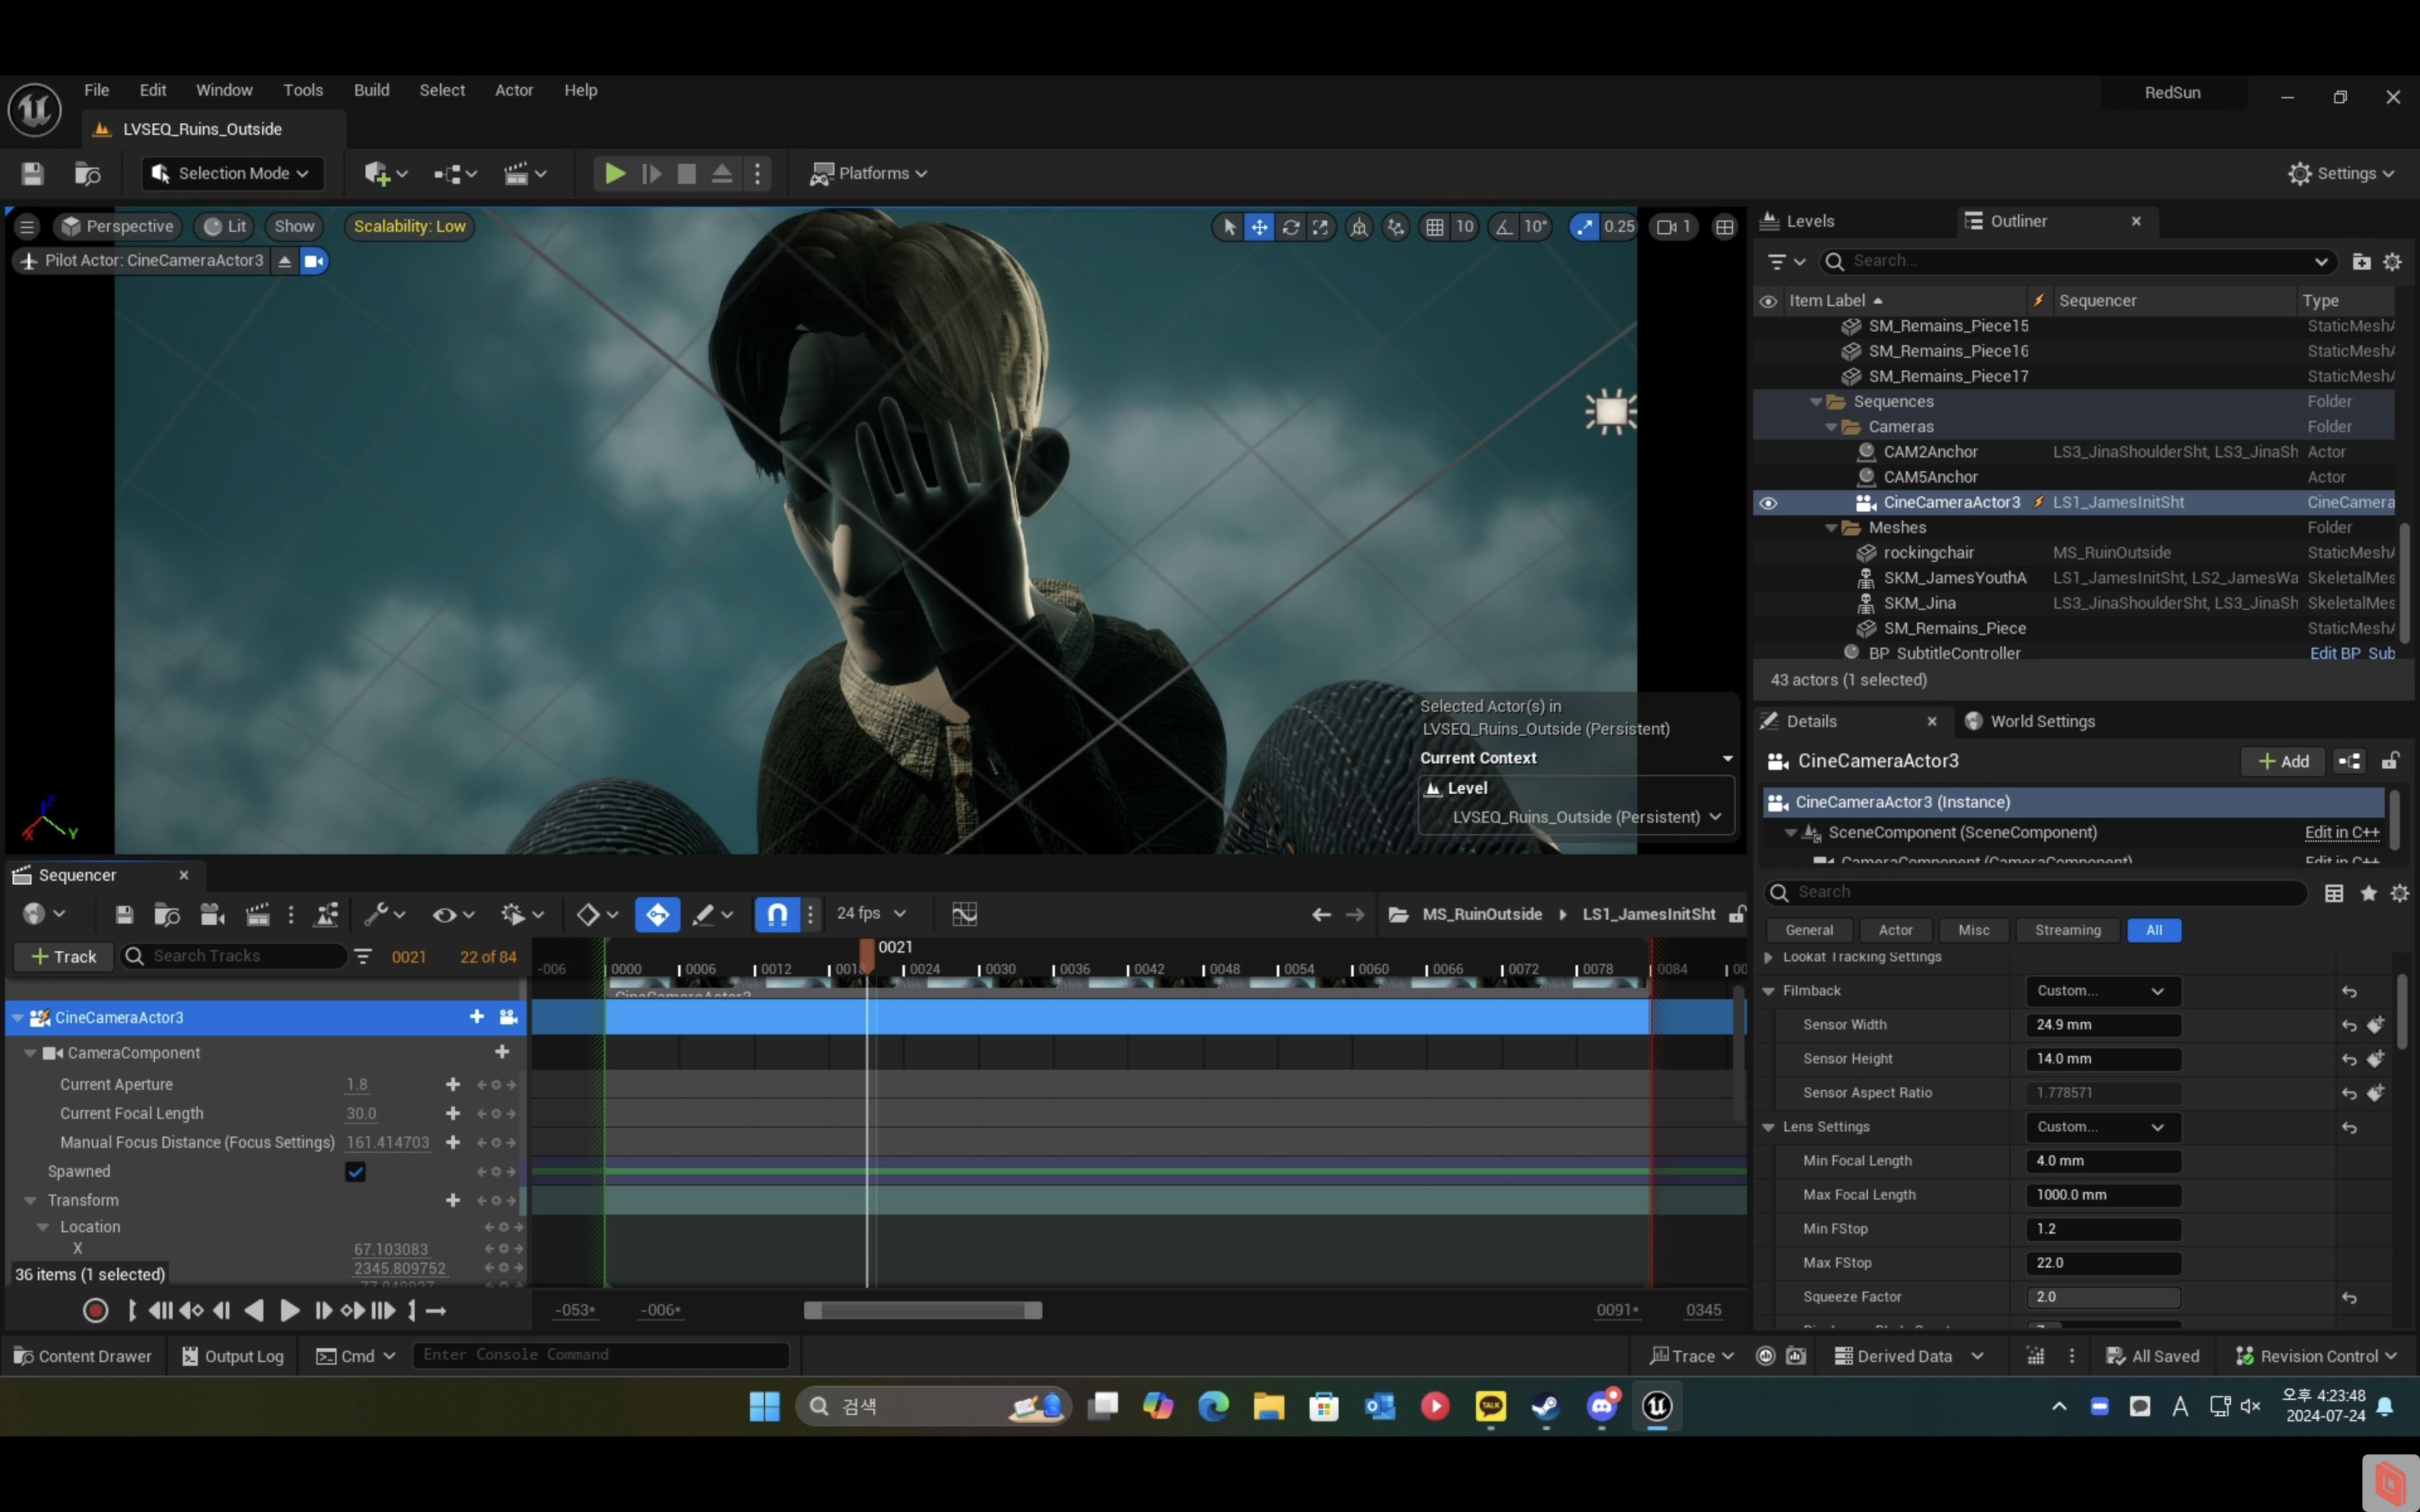The height and width of the screenshot is (1512, 2420).
Task: Click the Sequencer record button
Action: (x=95, y=1311)
